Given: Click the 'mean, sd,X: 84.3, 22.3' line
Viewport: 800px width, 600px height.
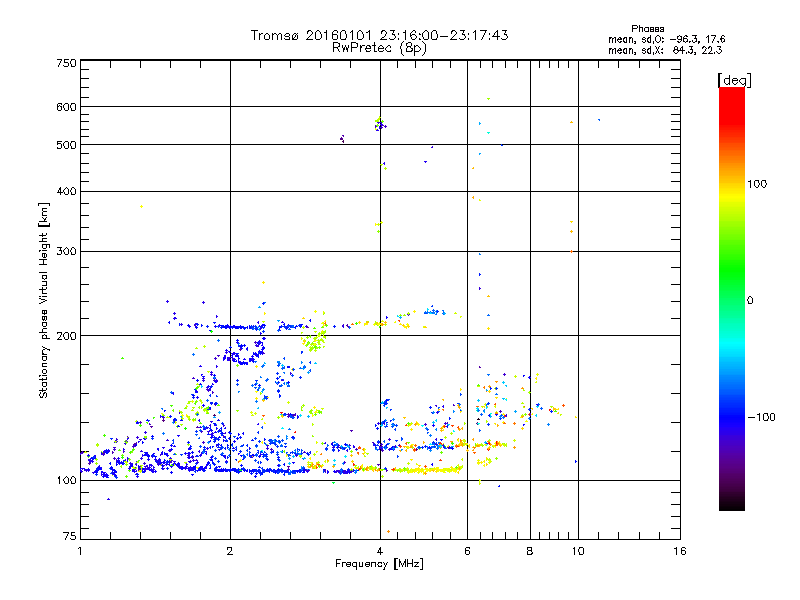Looking at the screenshot, I should click(x=665, y=50).
